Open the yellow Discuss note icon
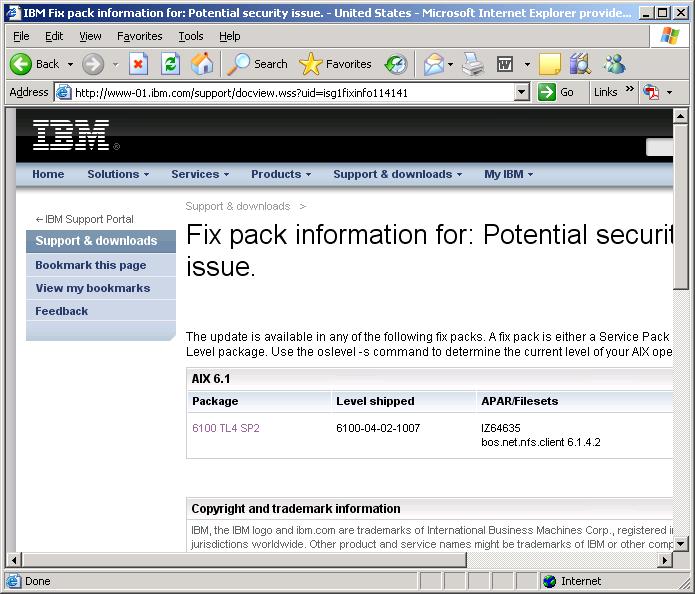 [x=550, y=64]
